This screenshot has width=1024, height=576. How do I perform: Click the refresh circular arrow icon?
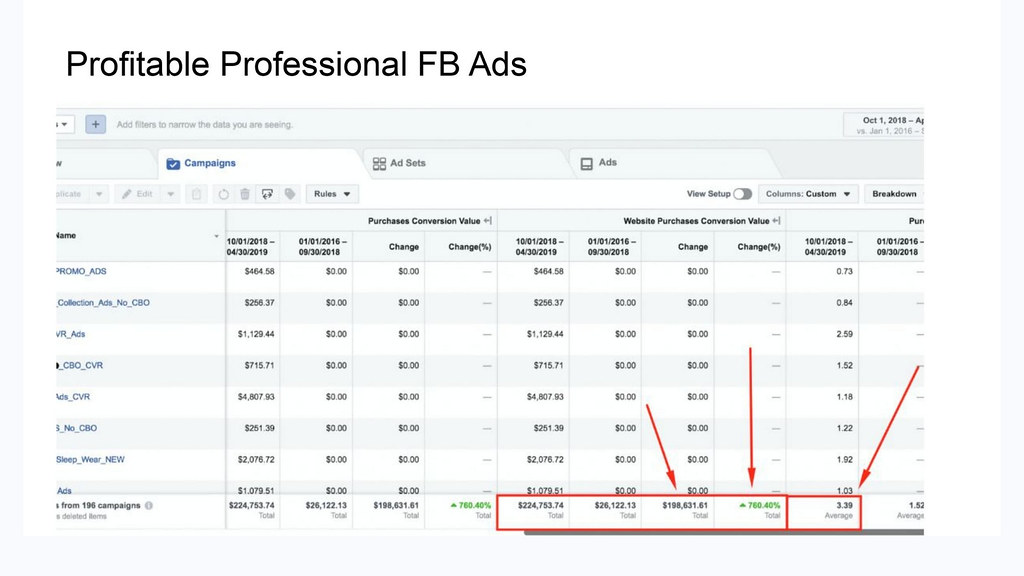(223, 193)
